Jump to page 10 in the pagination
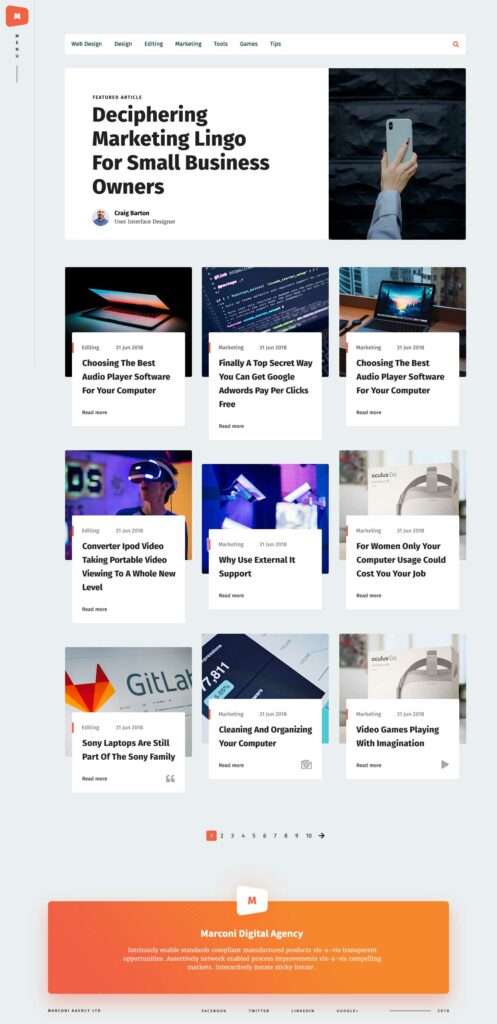 tap(309, 835)
